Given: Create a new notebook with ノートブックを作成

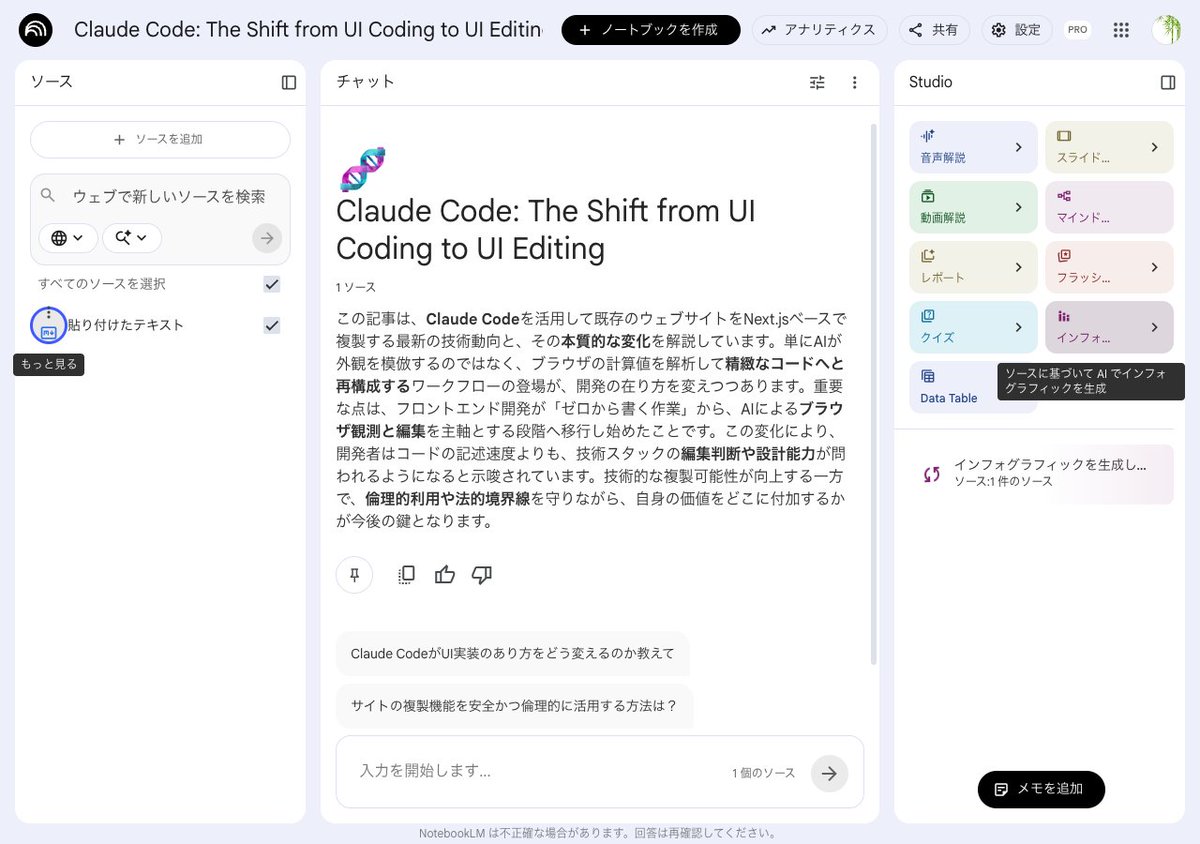Looking at the screenshot, I should pos(650,30).
